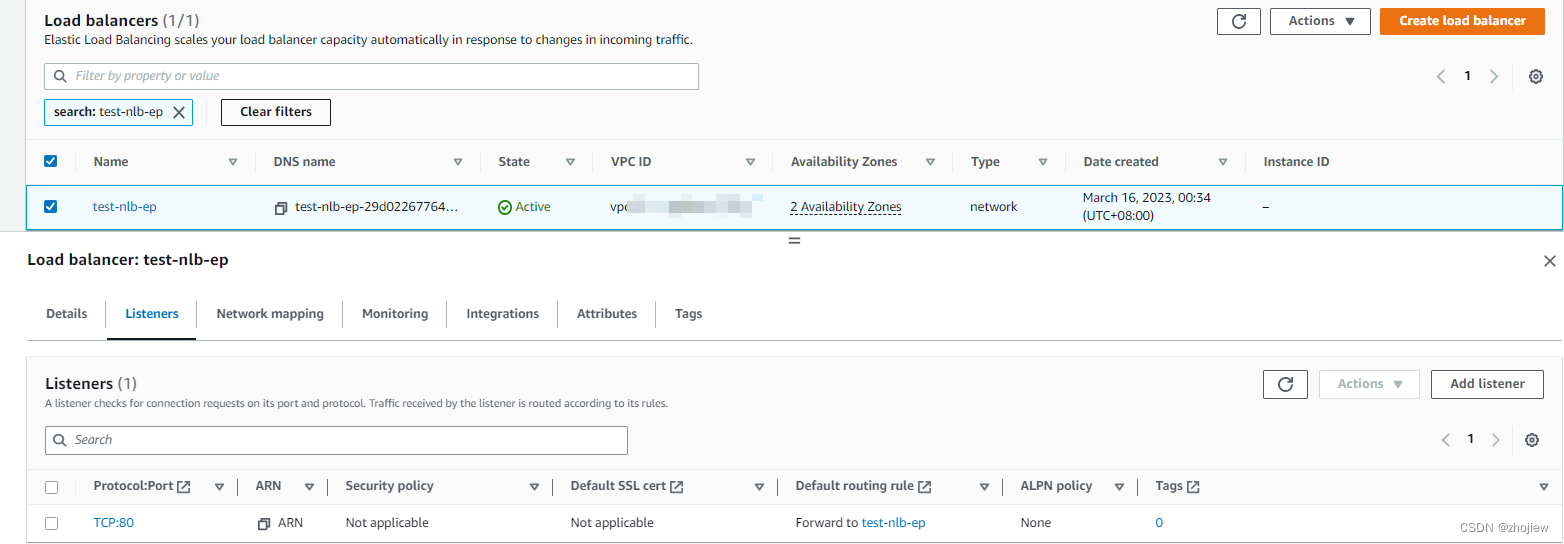This screenshot has width=1564, height=544.
Task: Open the Monitoring tab
Action: point(395,314)
